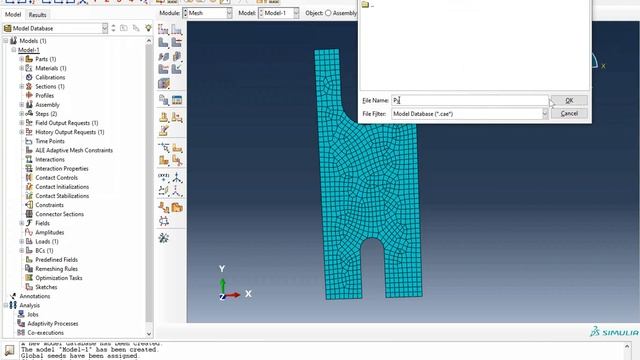Open the mesh part manager table icon
The width and height of the screenshot is (640, 360).
pos(177,100)
